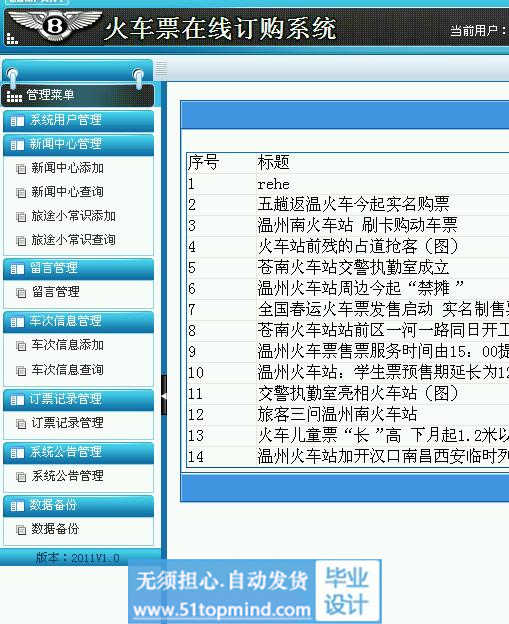The width and height of the screenshot is (509, 624).
Task: Click the 51topmind.com watermark banner
Action: pyautogui.click(x=254, y=591)
